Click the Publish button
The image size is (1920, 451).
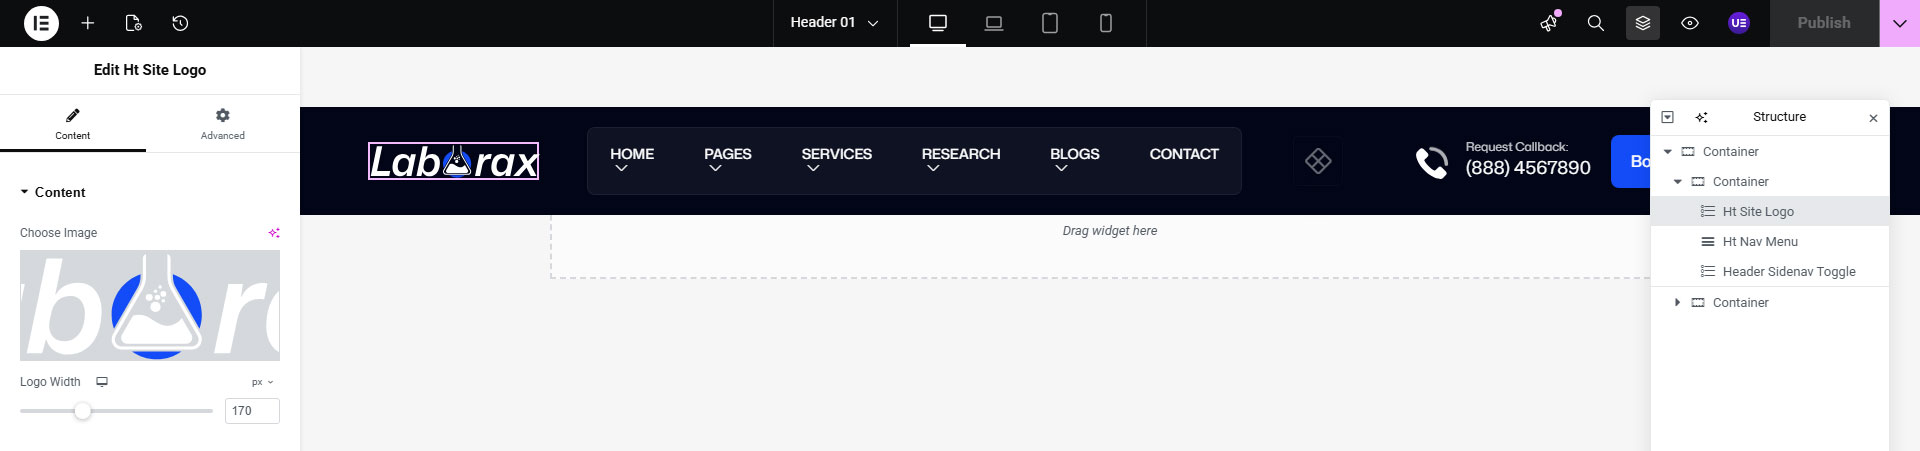pyautogui.click(x=1823, y=23)
